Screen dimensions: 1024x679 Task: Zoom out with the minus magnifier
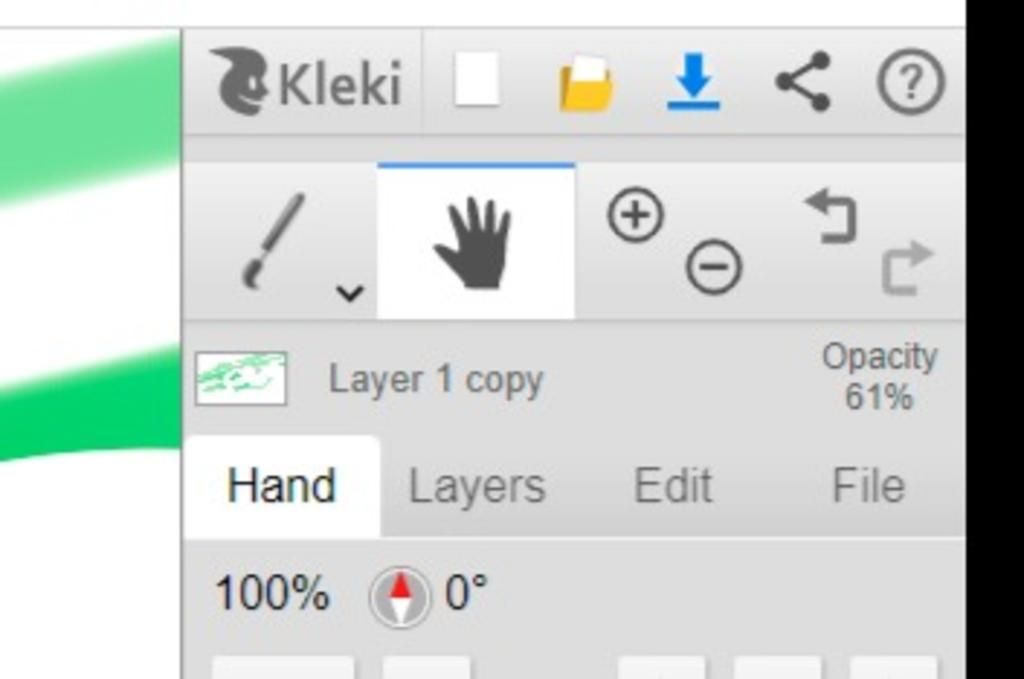pos(714,268)
